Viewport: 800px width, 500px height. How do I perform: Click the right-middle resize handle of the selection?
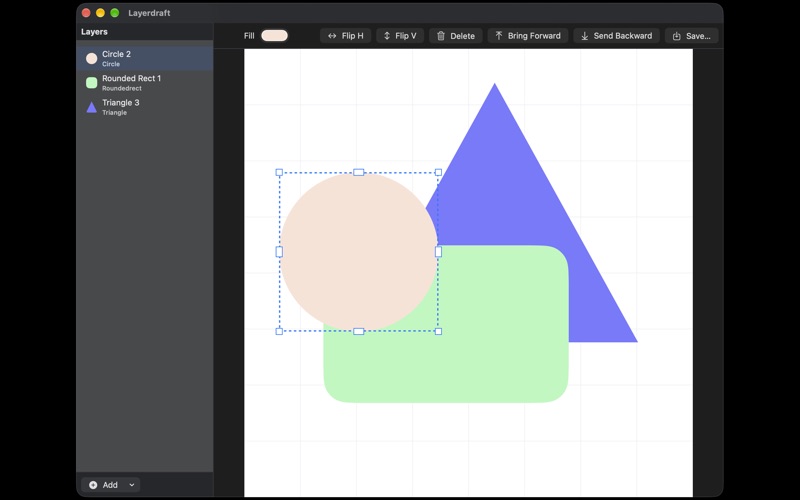click(x=438, y=252)
